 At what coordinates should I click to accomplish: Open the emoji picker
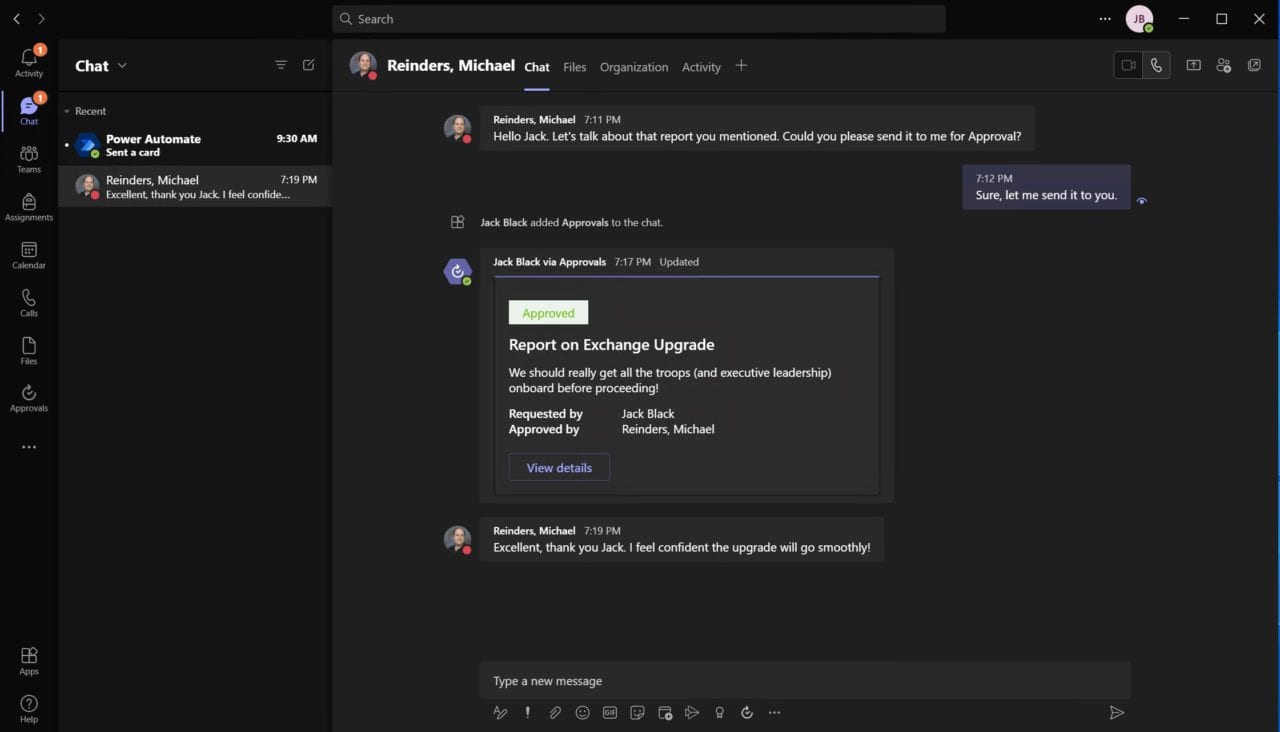click(582, 713)
